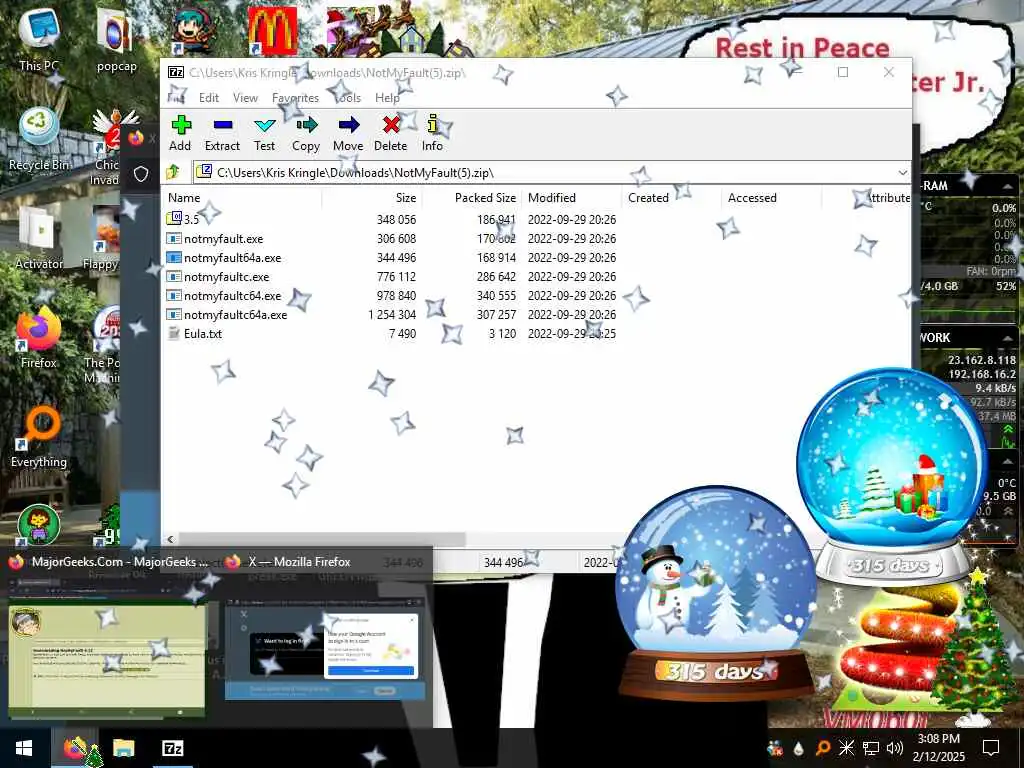Viewport: 1024px width, 768px height.
Task: Click the network tray icon
Action: pyautogui.click(x=871, y=748)
